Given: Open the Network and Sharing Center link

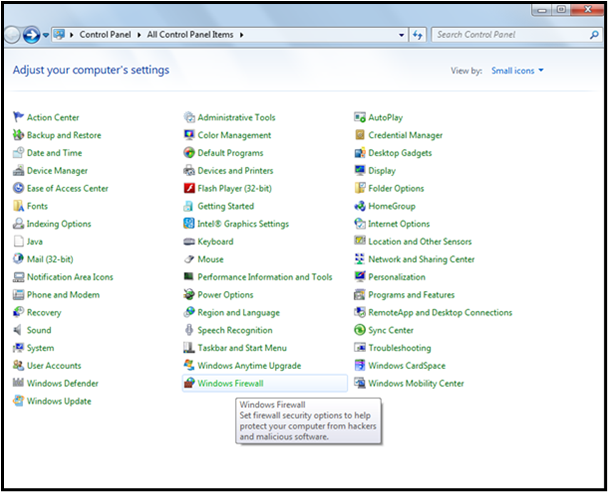Looking at the screenshot, I should pyautogui.click(x=421, y=259).
